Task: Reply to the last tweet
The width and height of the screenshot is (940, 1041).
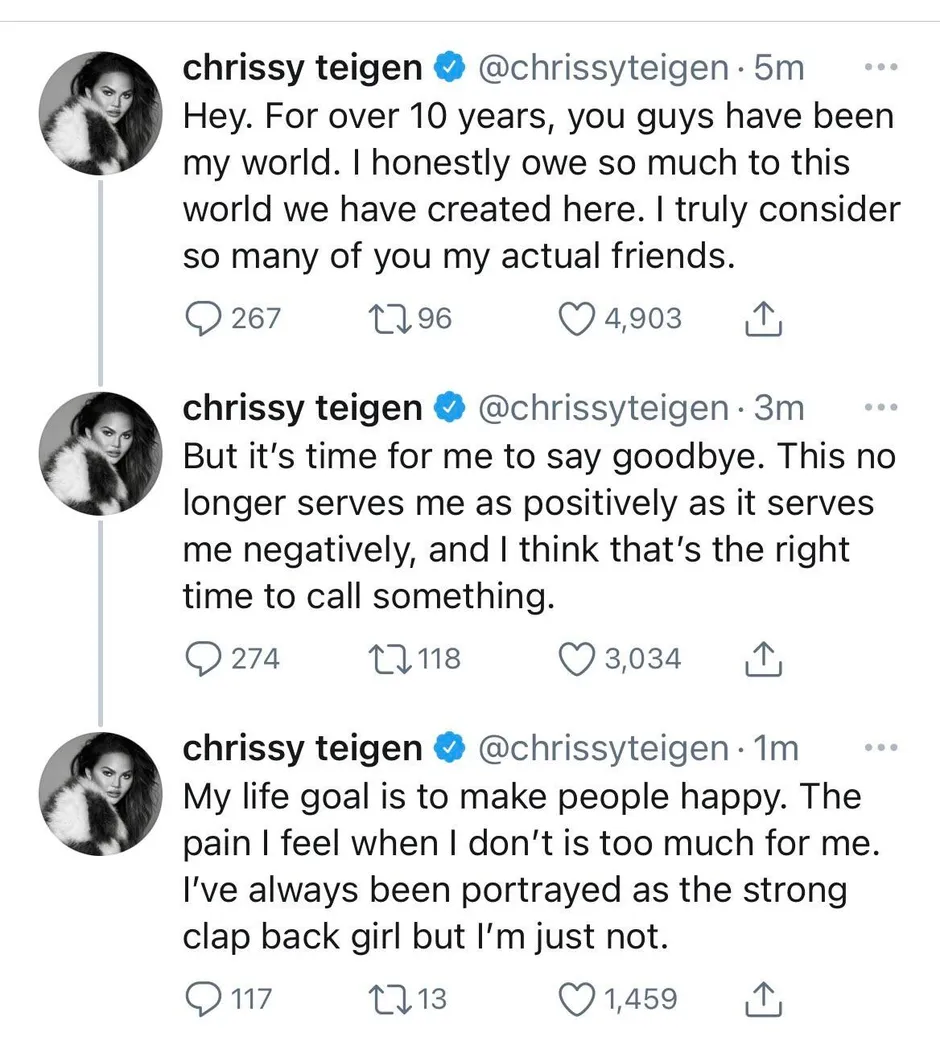Action: coord(205,998)
